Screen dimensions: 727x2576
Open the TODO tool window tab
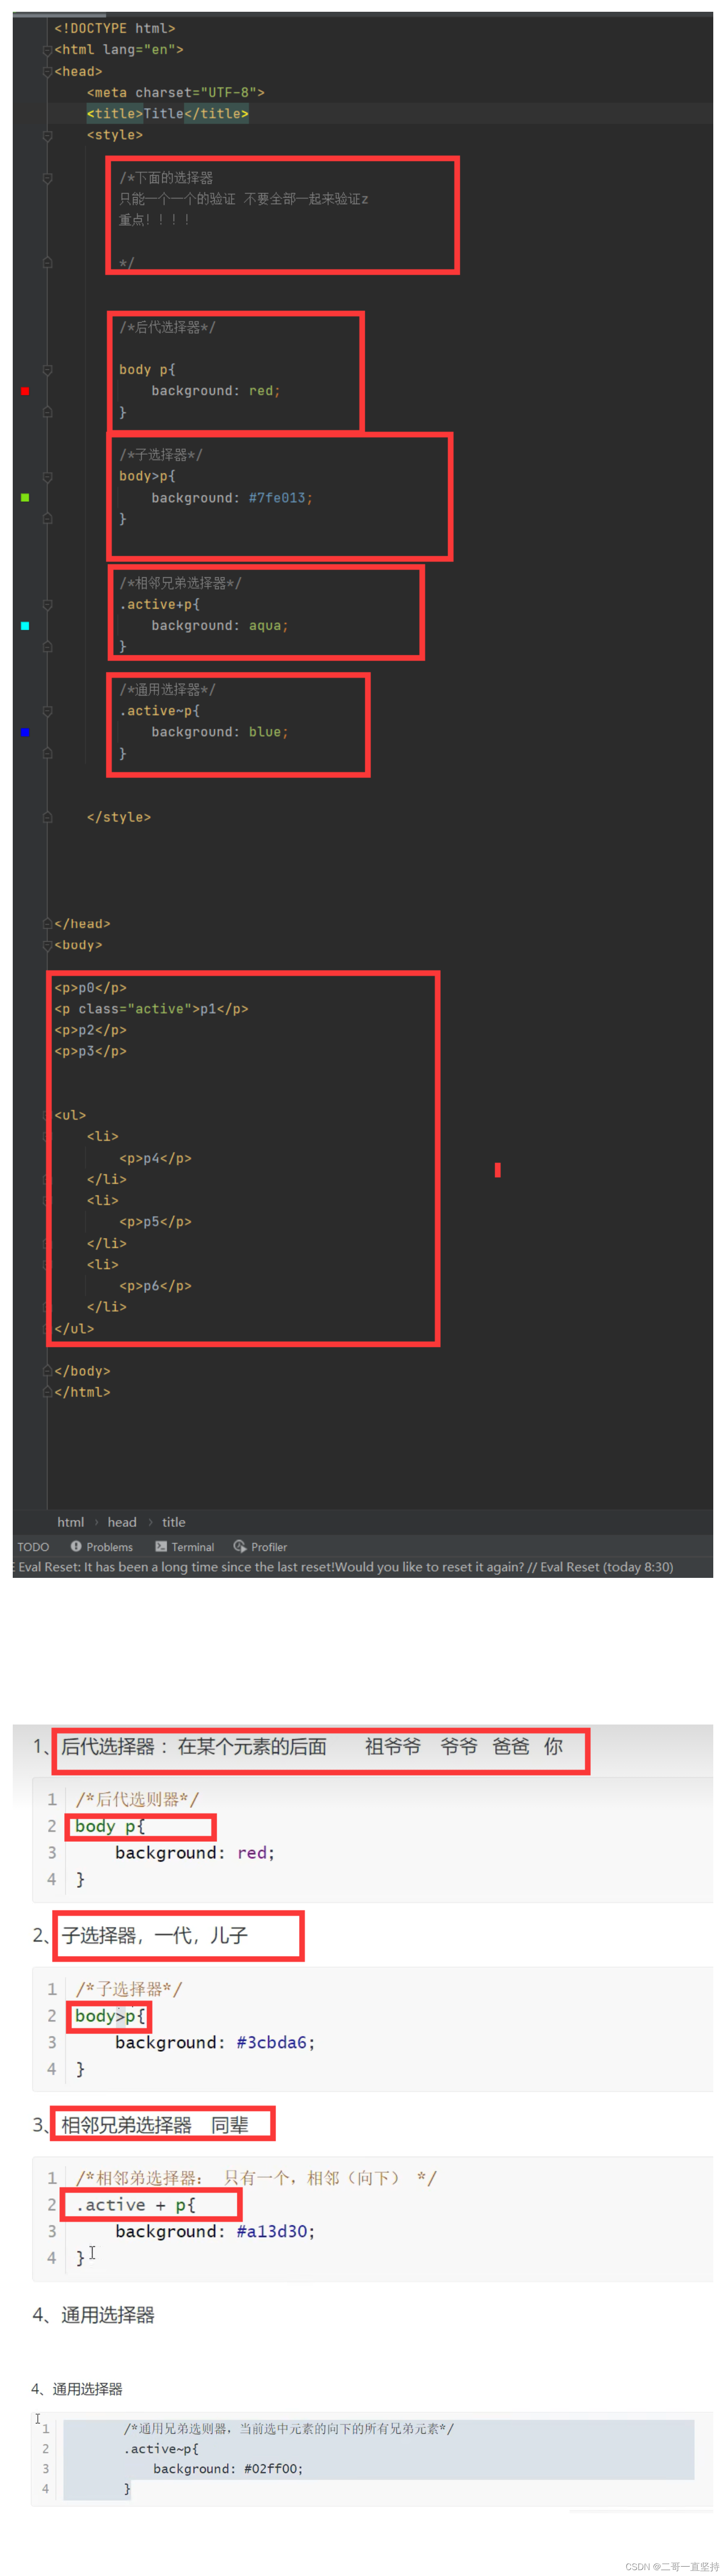[33, 1547]
